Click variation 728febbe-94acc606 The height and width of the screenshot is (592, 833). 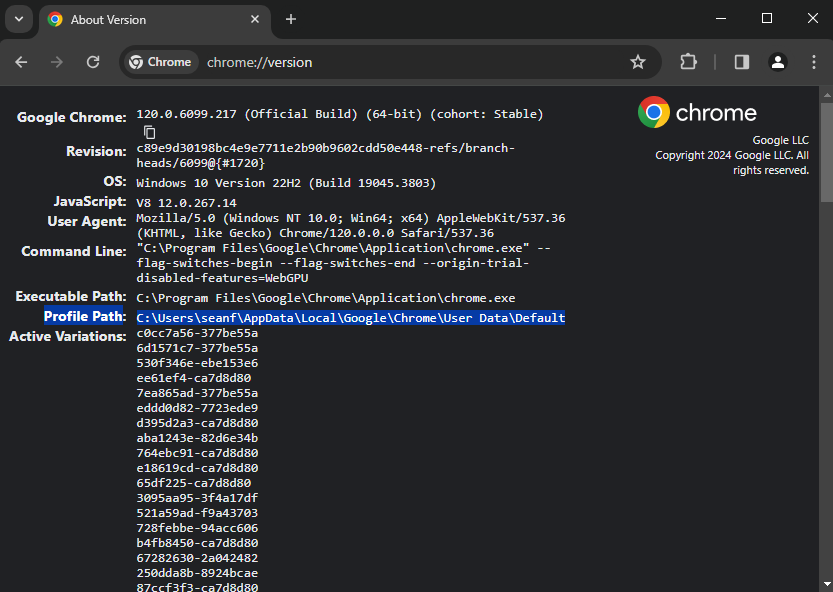197,528
